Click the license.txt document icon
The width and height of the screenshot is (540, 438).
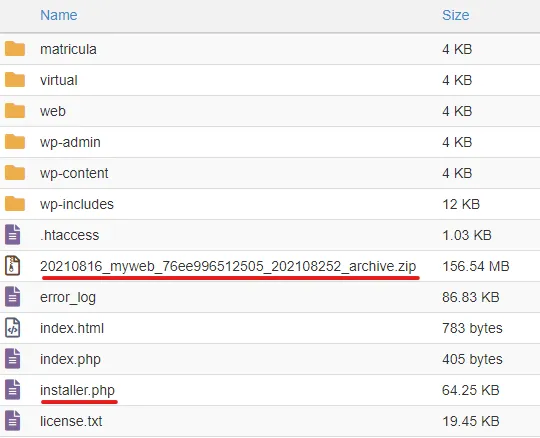[12, 420]
